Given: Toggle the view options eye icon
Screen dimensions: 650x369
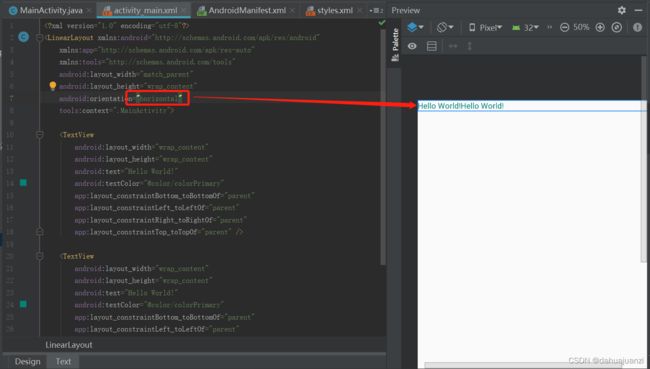Looking at the screenshot, I should click(412, 46).
